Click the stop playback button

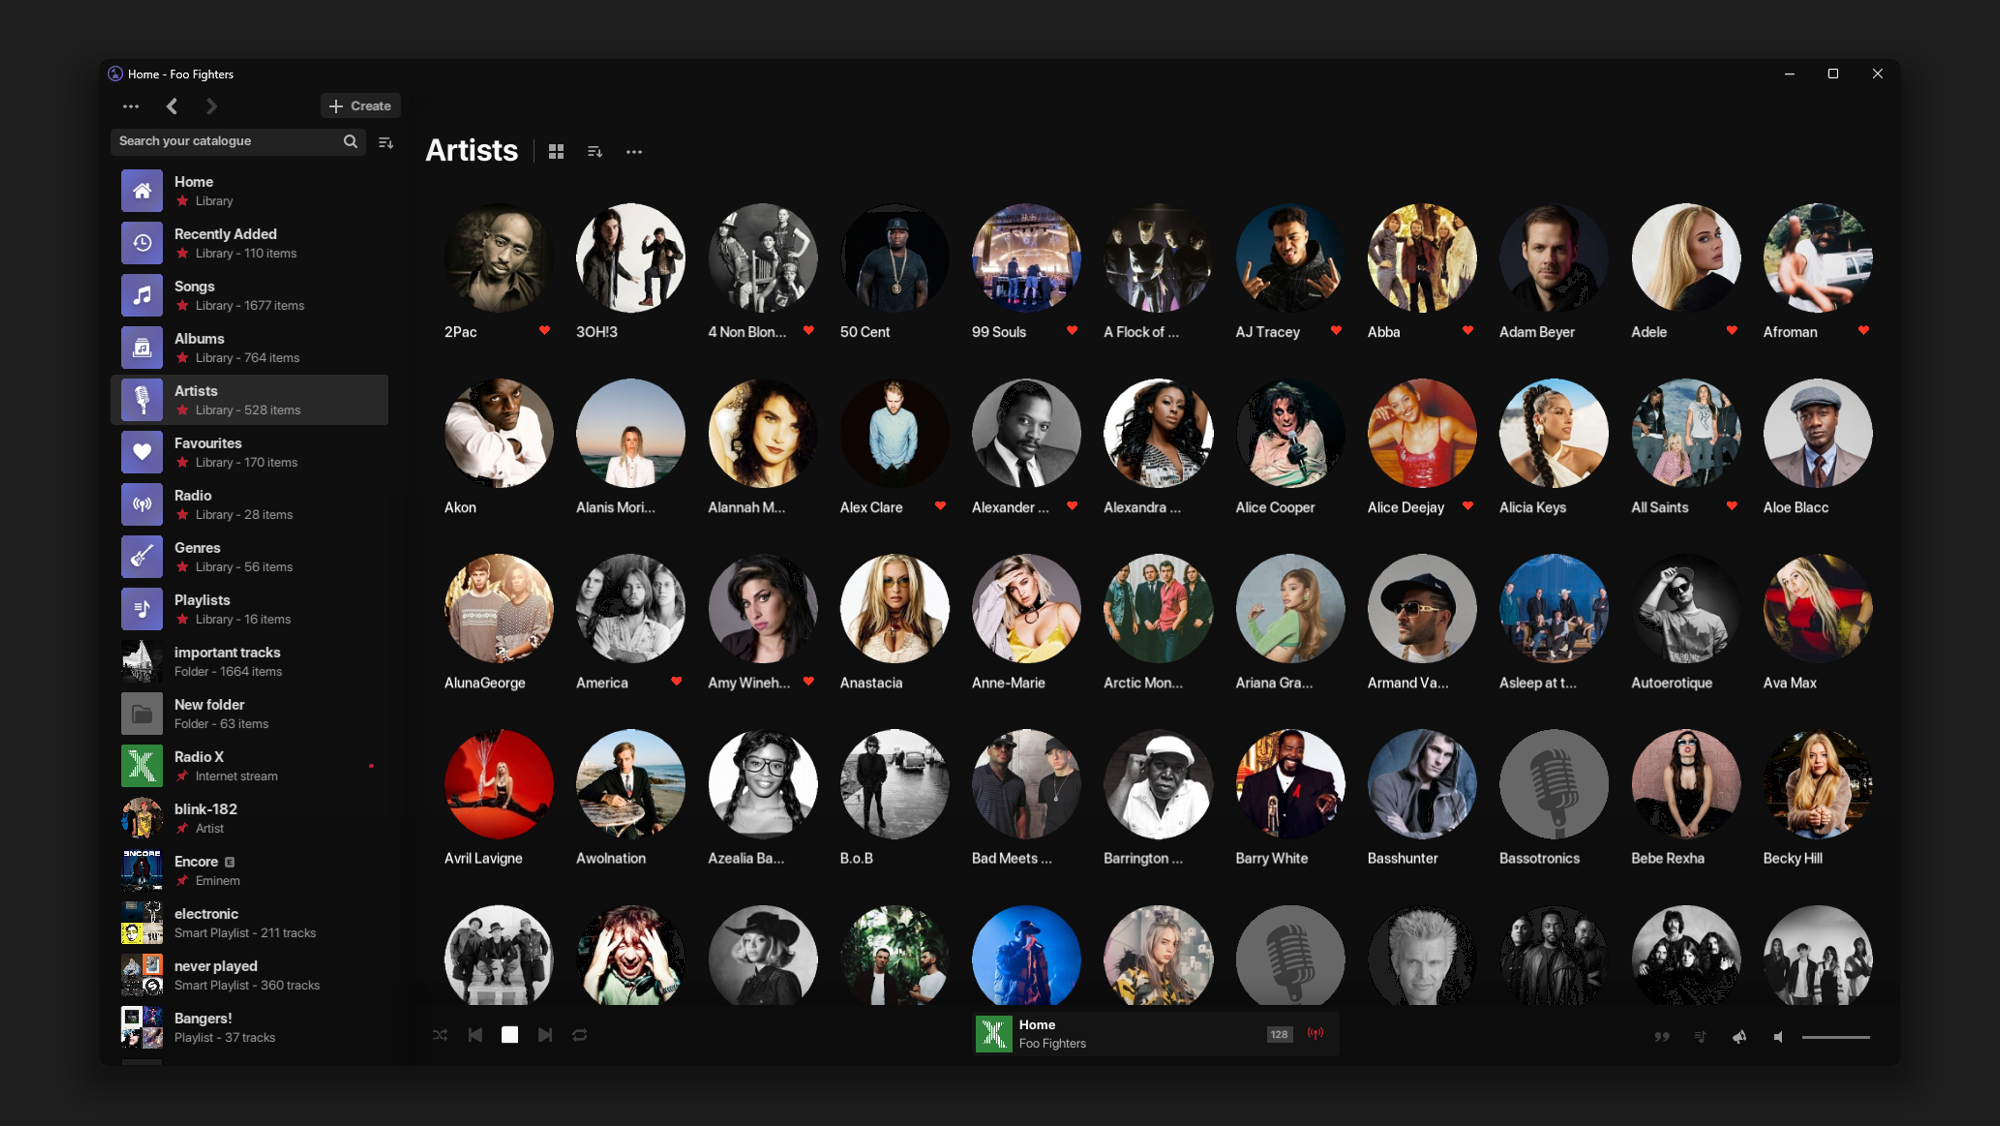[x=510, y=1035]
